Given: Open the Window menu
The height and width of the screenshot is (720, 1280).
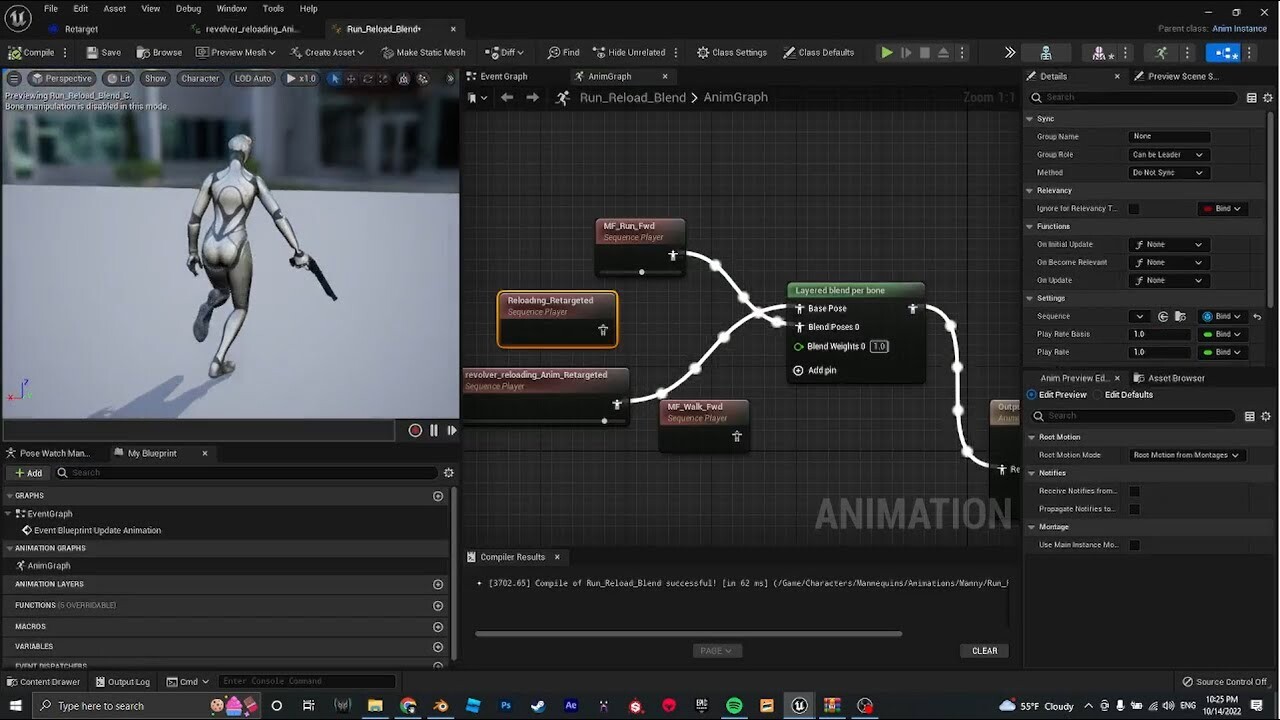Looking at the screenshot, I should pyautogui.click(x=231, y=8).
